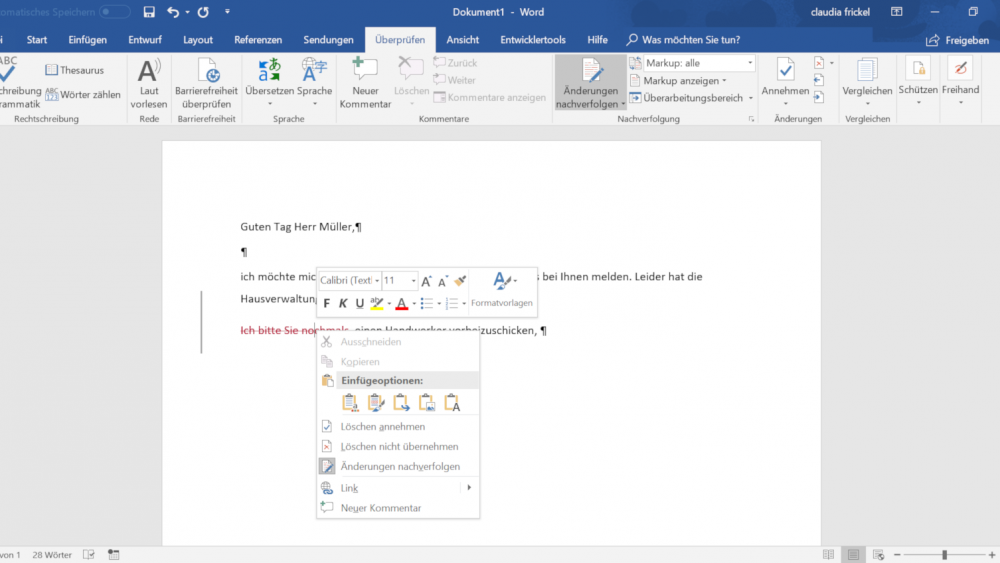Open the Einfügen tab
Screen dimensions: 1000x563
click(87, 40)
